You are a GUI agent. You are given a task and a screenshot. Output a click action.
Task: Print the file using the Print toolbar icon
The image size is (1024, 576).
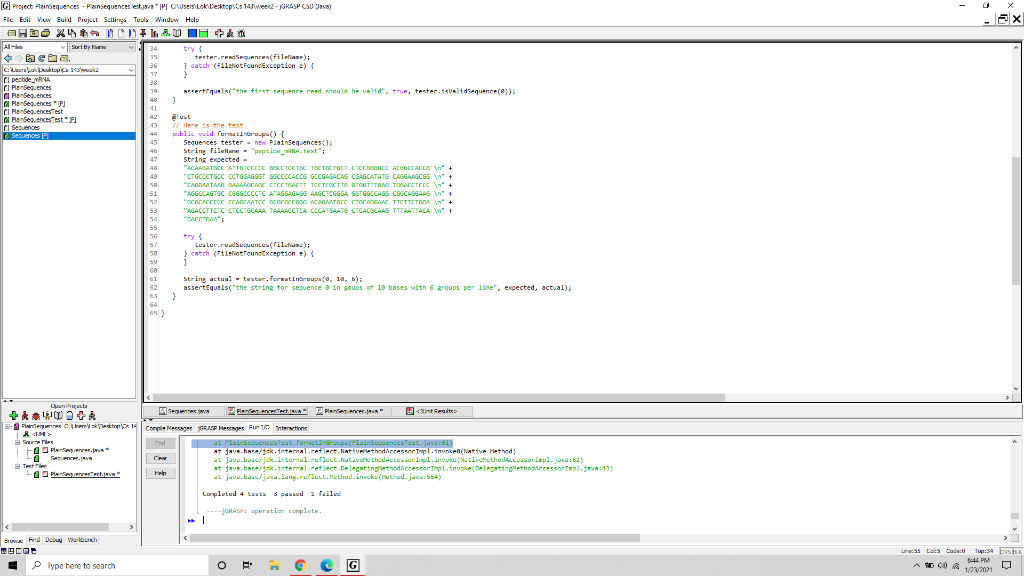pos(45,31)
